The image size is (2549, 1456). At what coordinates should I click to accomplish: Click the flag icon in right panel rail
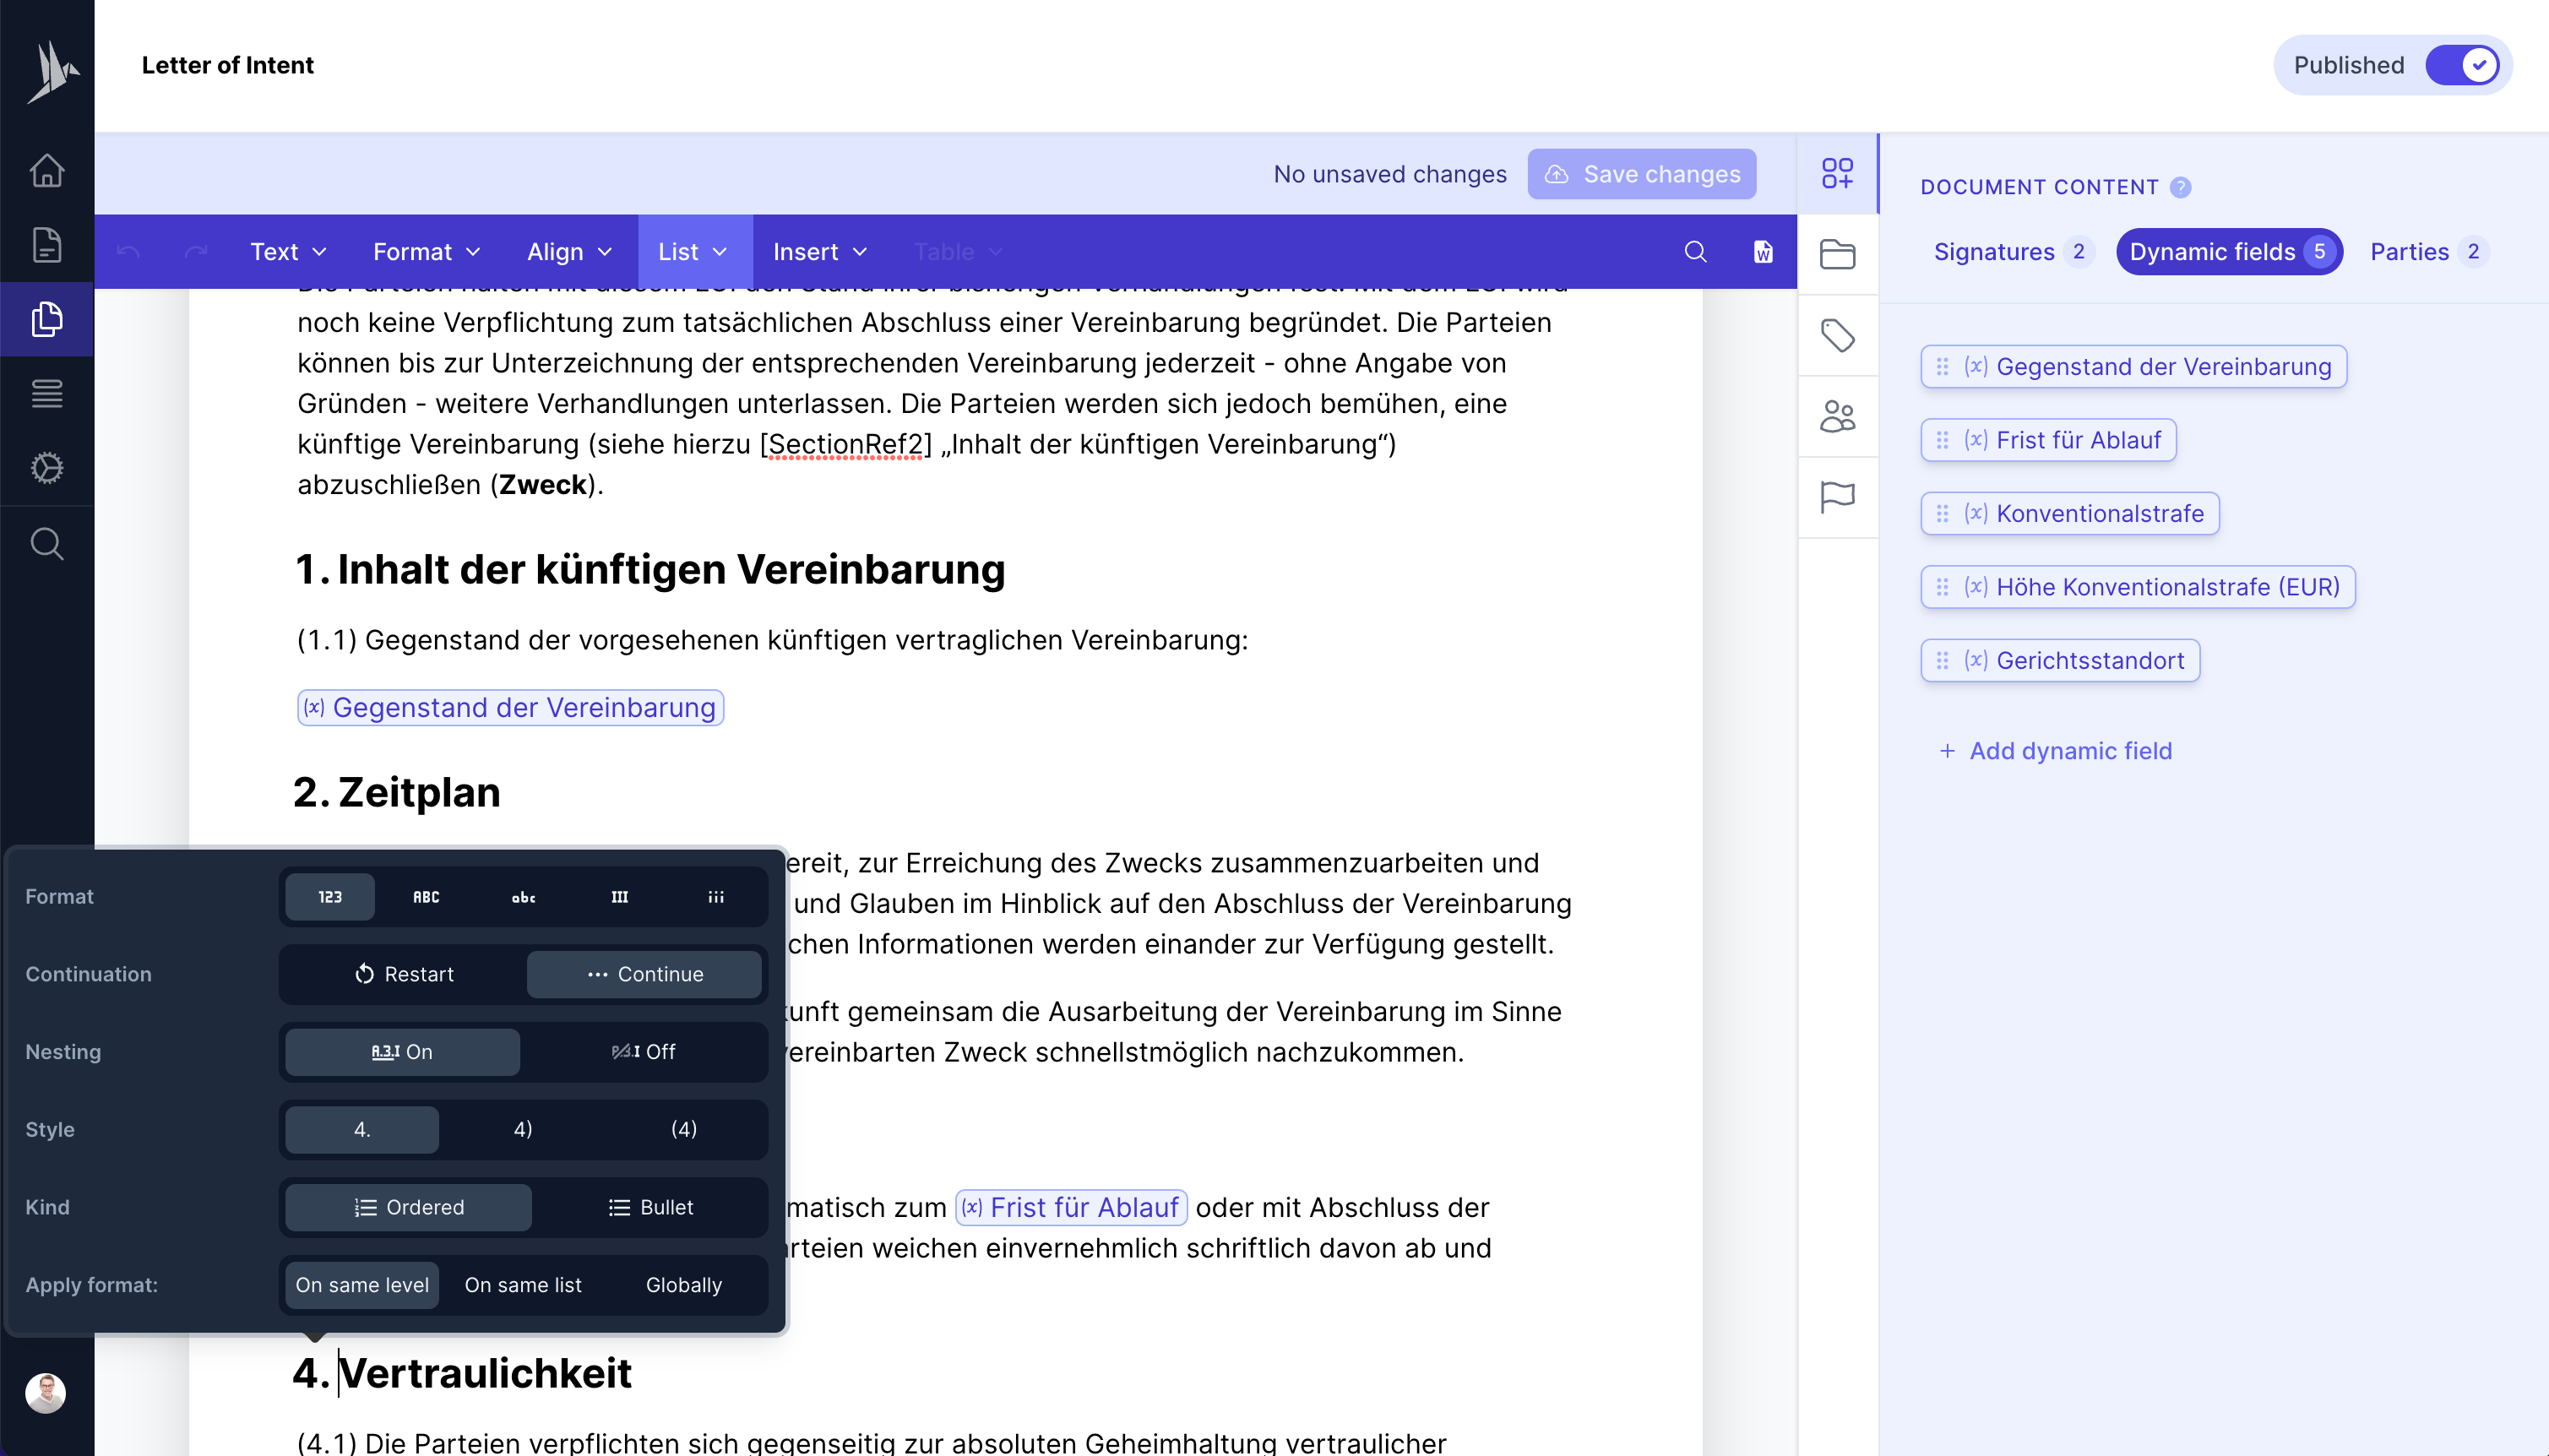coord(1838,497)
